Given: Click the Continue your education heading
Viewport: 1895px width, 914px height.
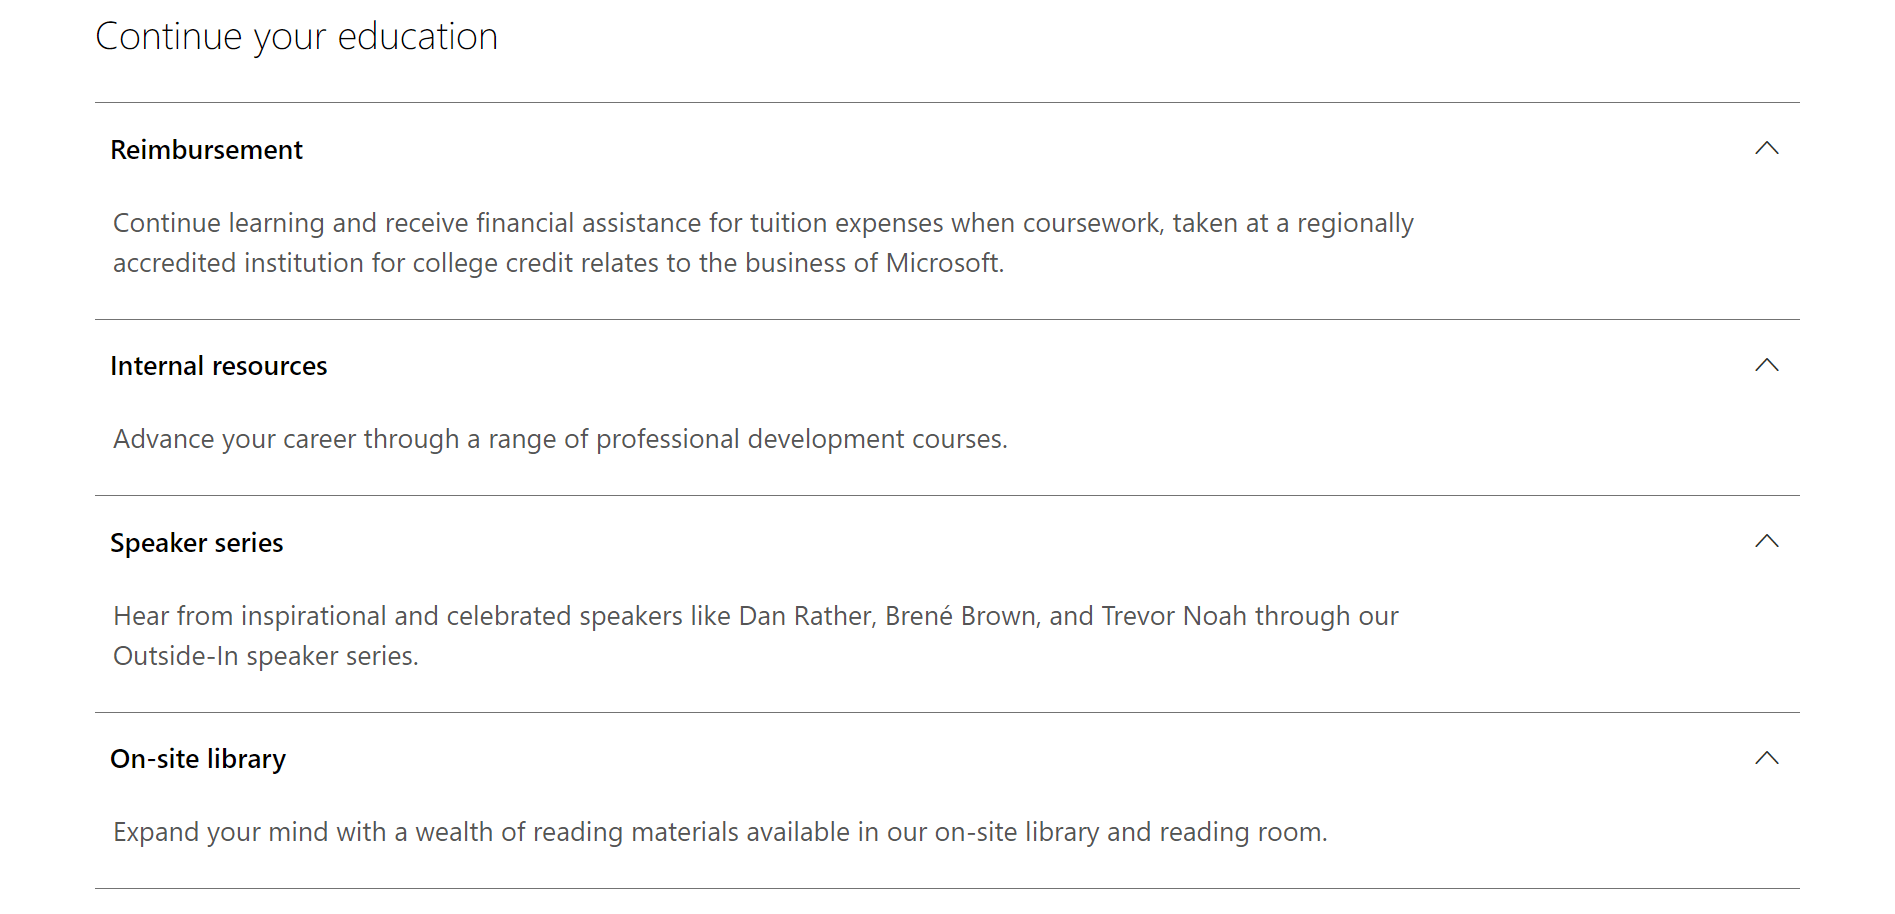Looking at the screenshot, I should coord(296,37).
